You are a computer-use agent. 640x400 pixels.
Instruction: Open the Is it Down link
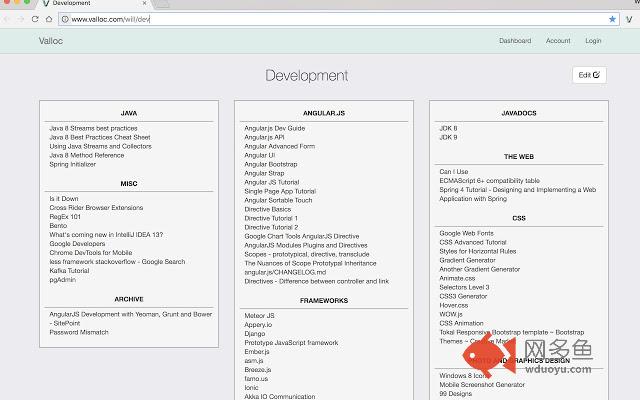tap(64, 198)
